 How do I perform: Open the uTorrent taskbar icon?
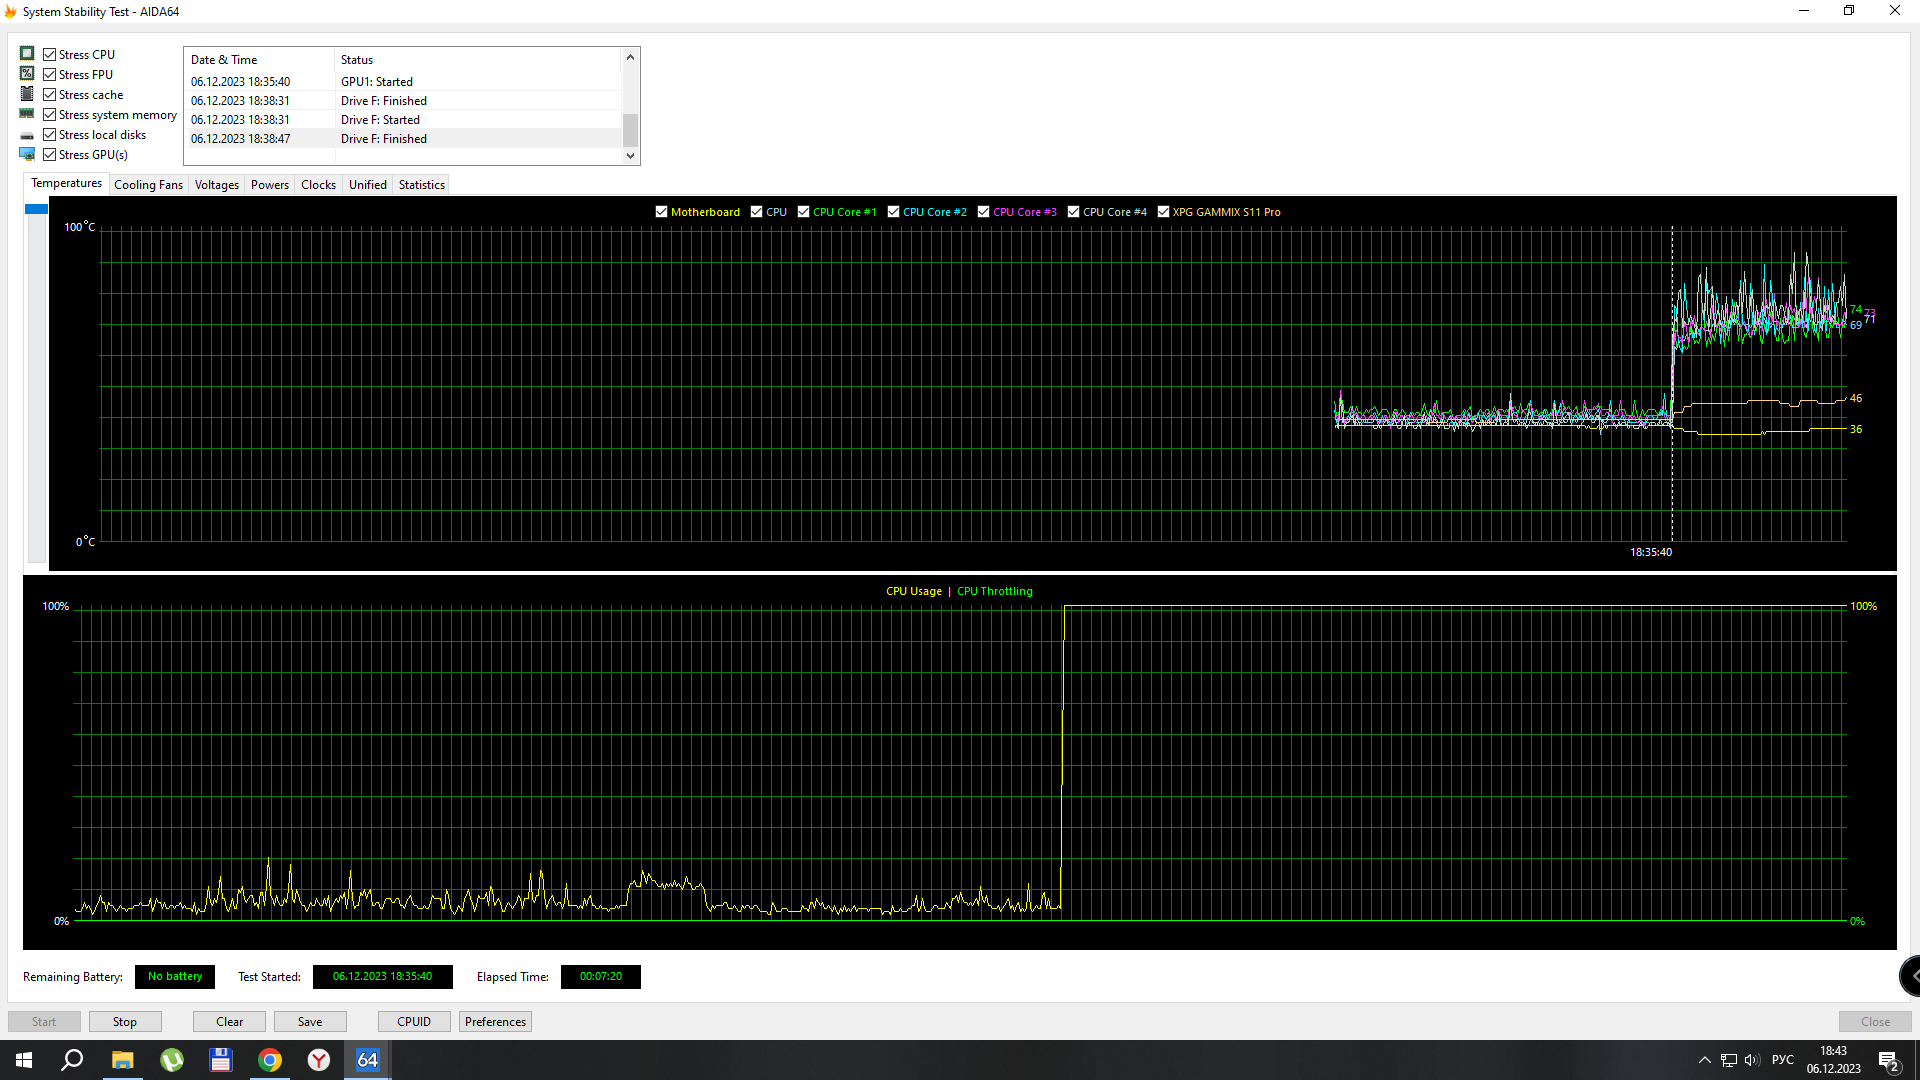(x=172, y=1060)
